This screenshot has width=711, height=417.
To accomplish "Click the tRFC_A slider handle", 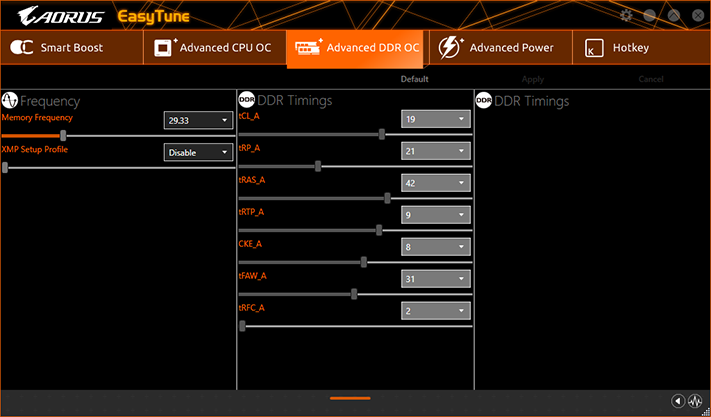I will [x=242, y=326].
